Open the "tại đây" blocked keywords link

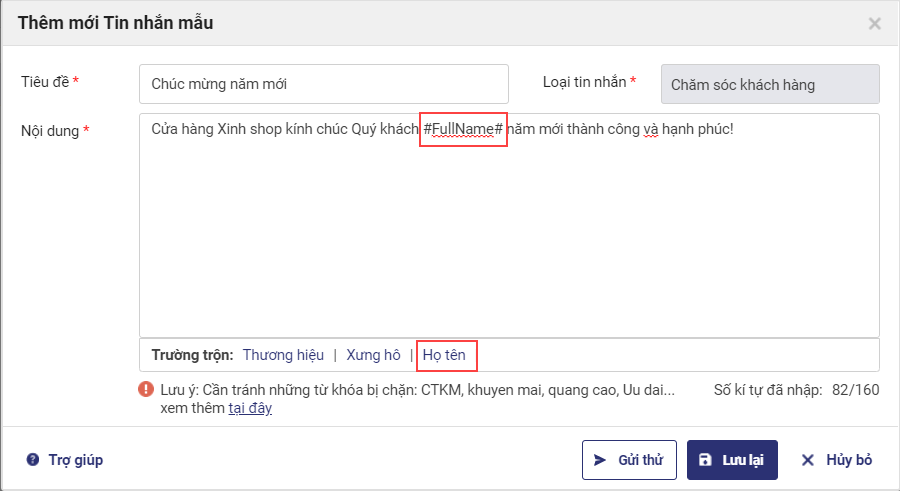coord(250,408)
